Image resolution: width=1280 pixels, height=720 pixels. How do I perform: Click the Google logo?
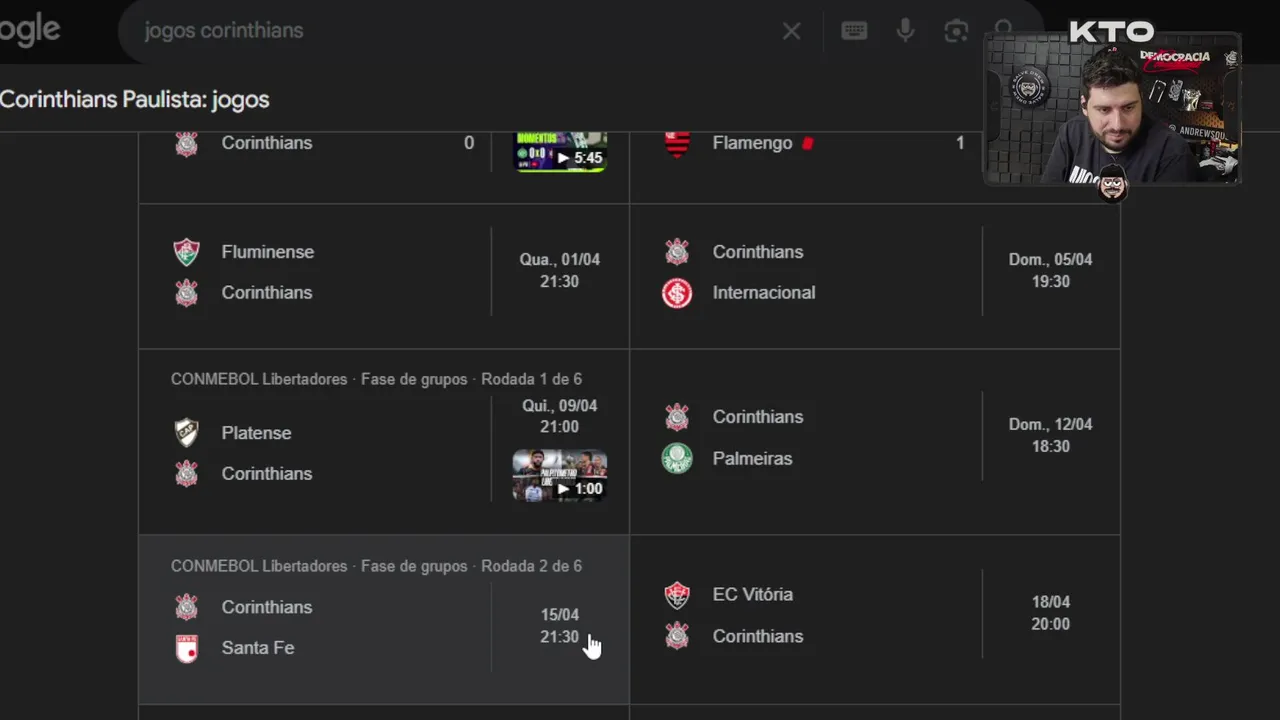[x=30, y=31]
